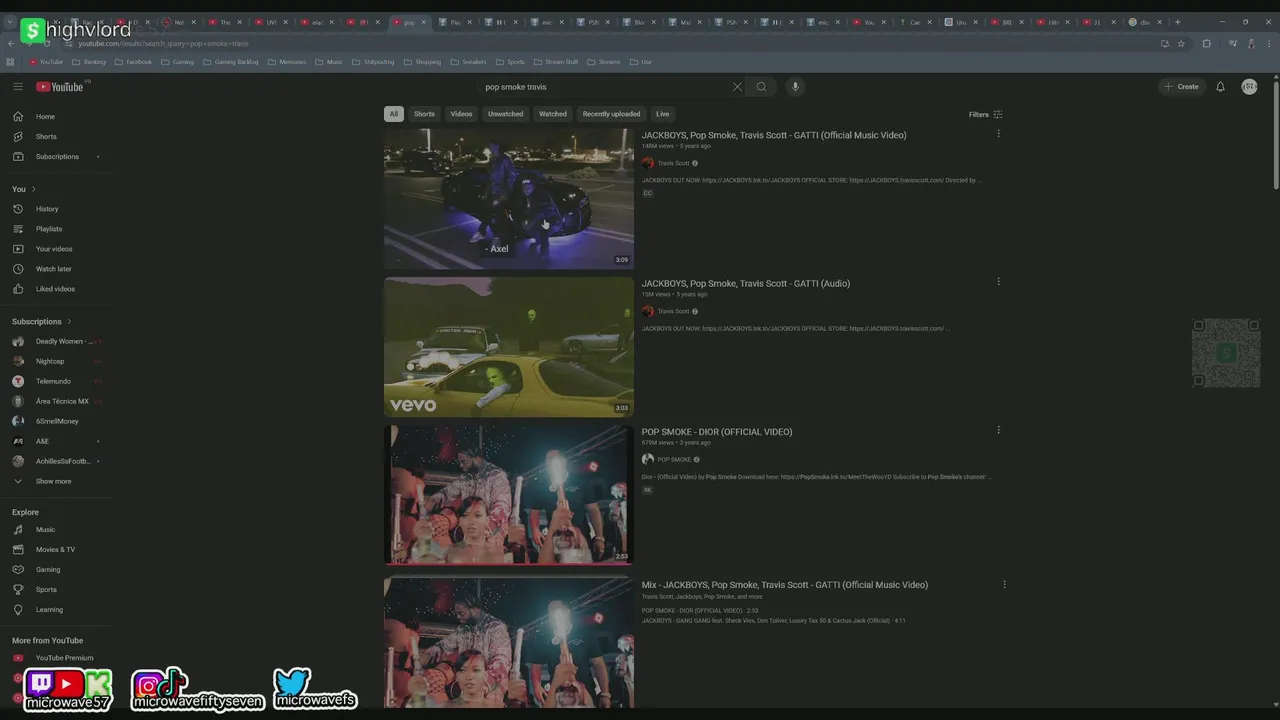Play the GATTI (Audio) vevo thumbnail
Screen dimensions: 1280x720
point(509,346)
